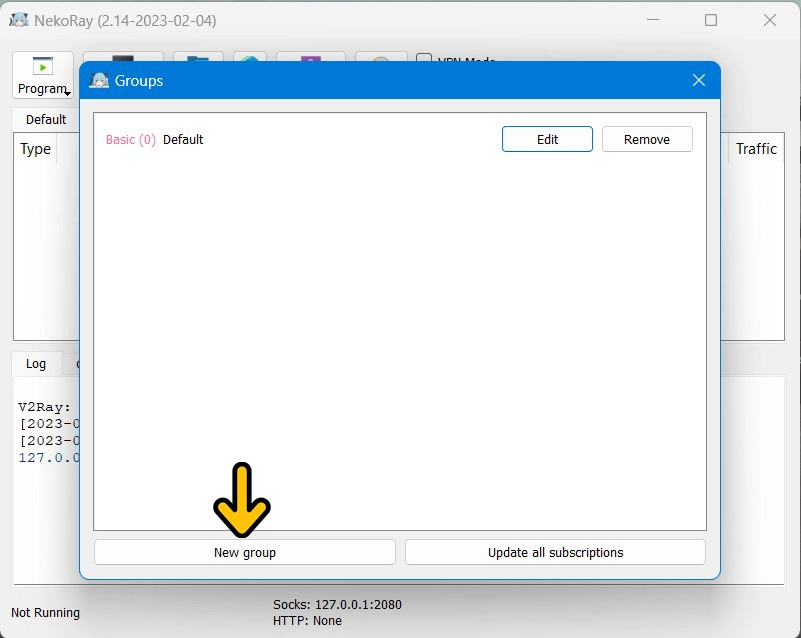This screenshot has width=801, height=638.
Task: Launch the program using the green play icon
Action: click(41, 68)
